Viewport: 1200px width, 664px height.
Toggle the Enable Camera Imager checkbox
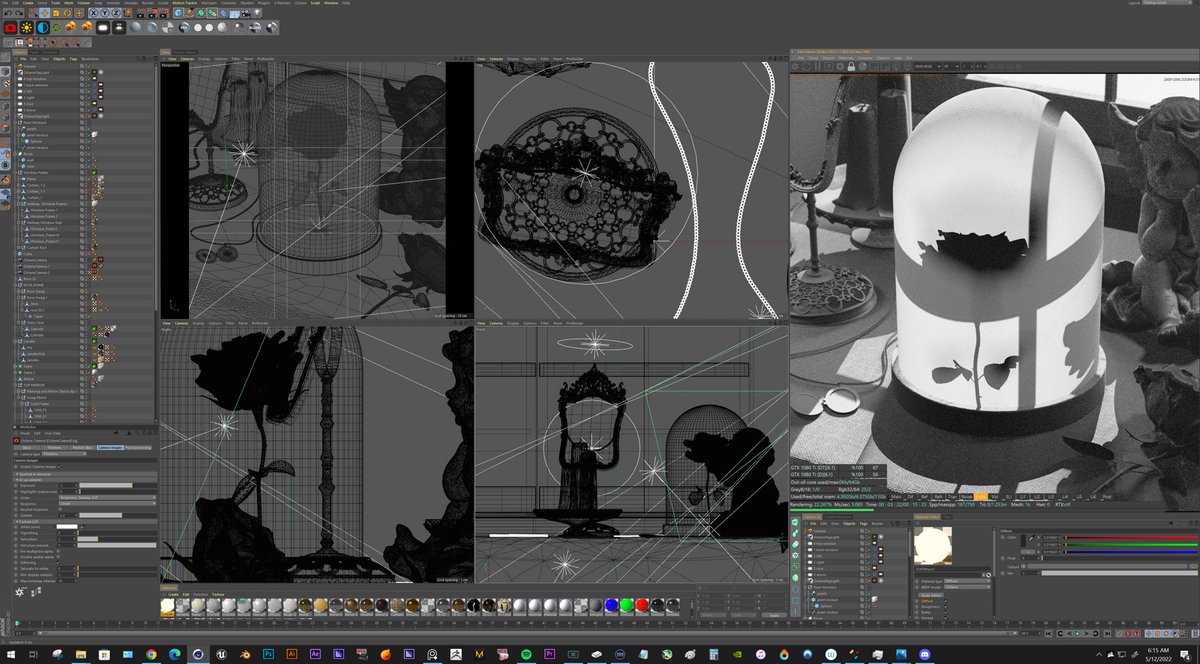point(59,467)
